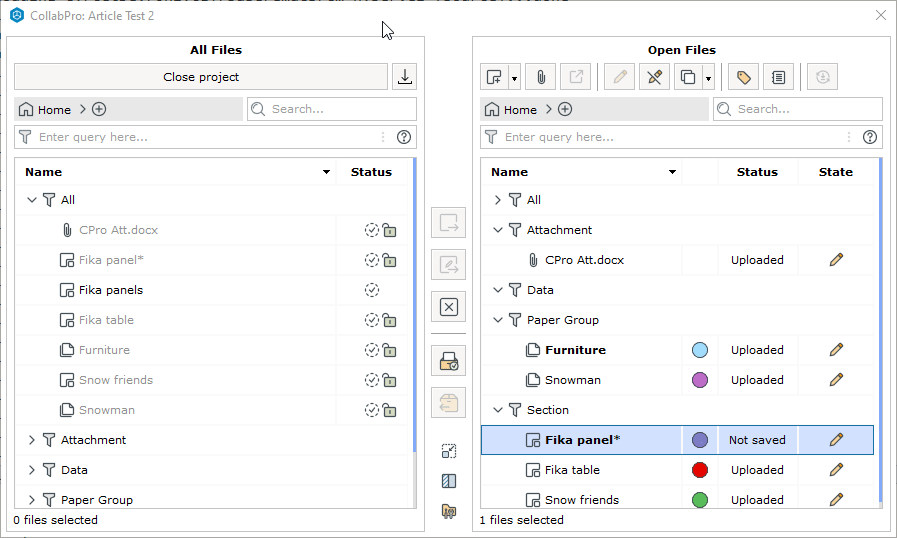This screenshot has height=538, width=897.
Task: Click the query help icon in All Files
Action: pos(404,137)
